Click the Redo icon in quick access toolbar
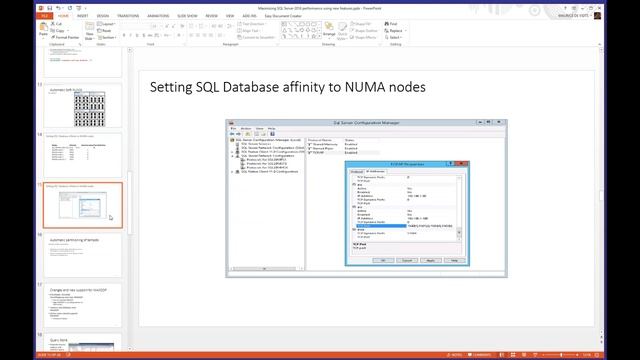 [x=70, y=8]
